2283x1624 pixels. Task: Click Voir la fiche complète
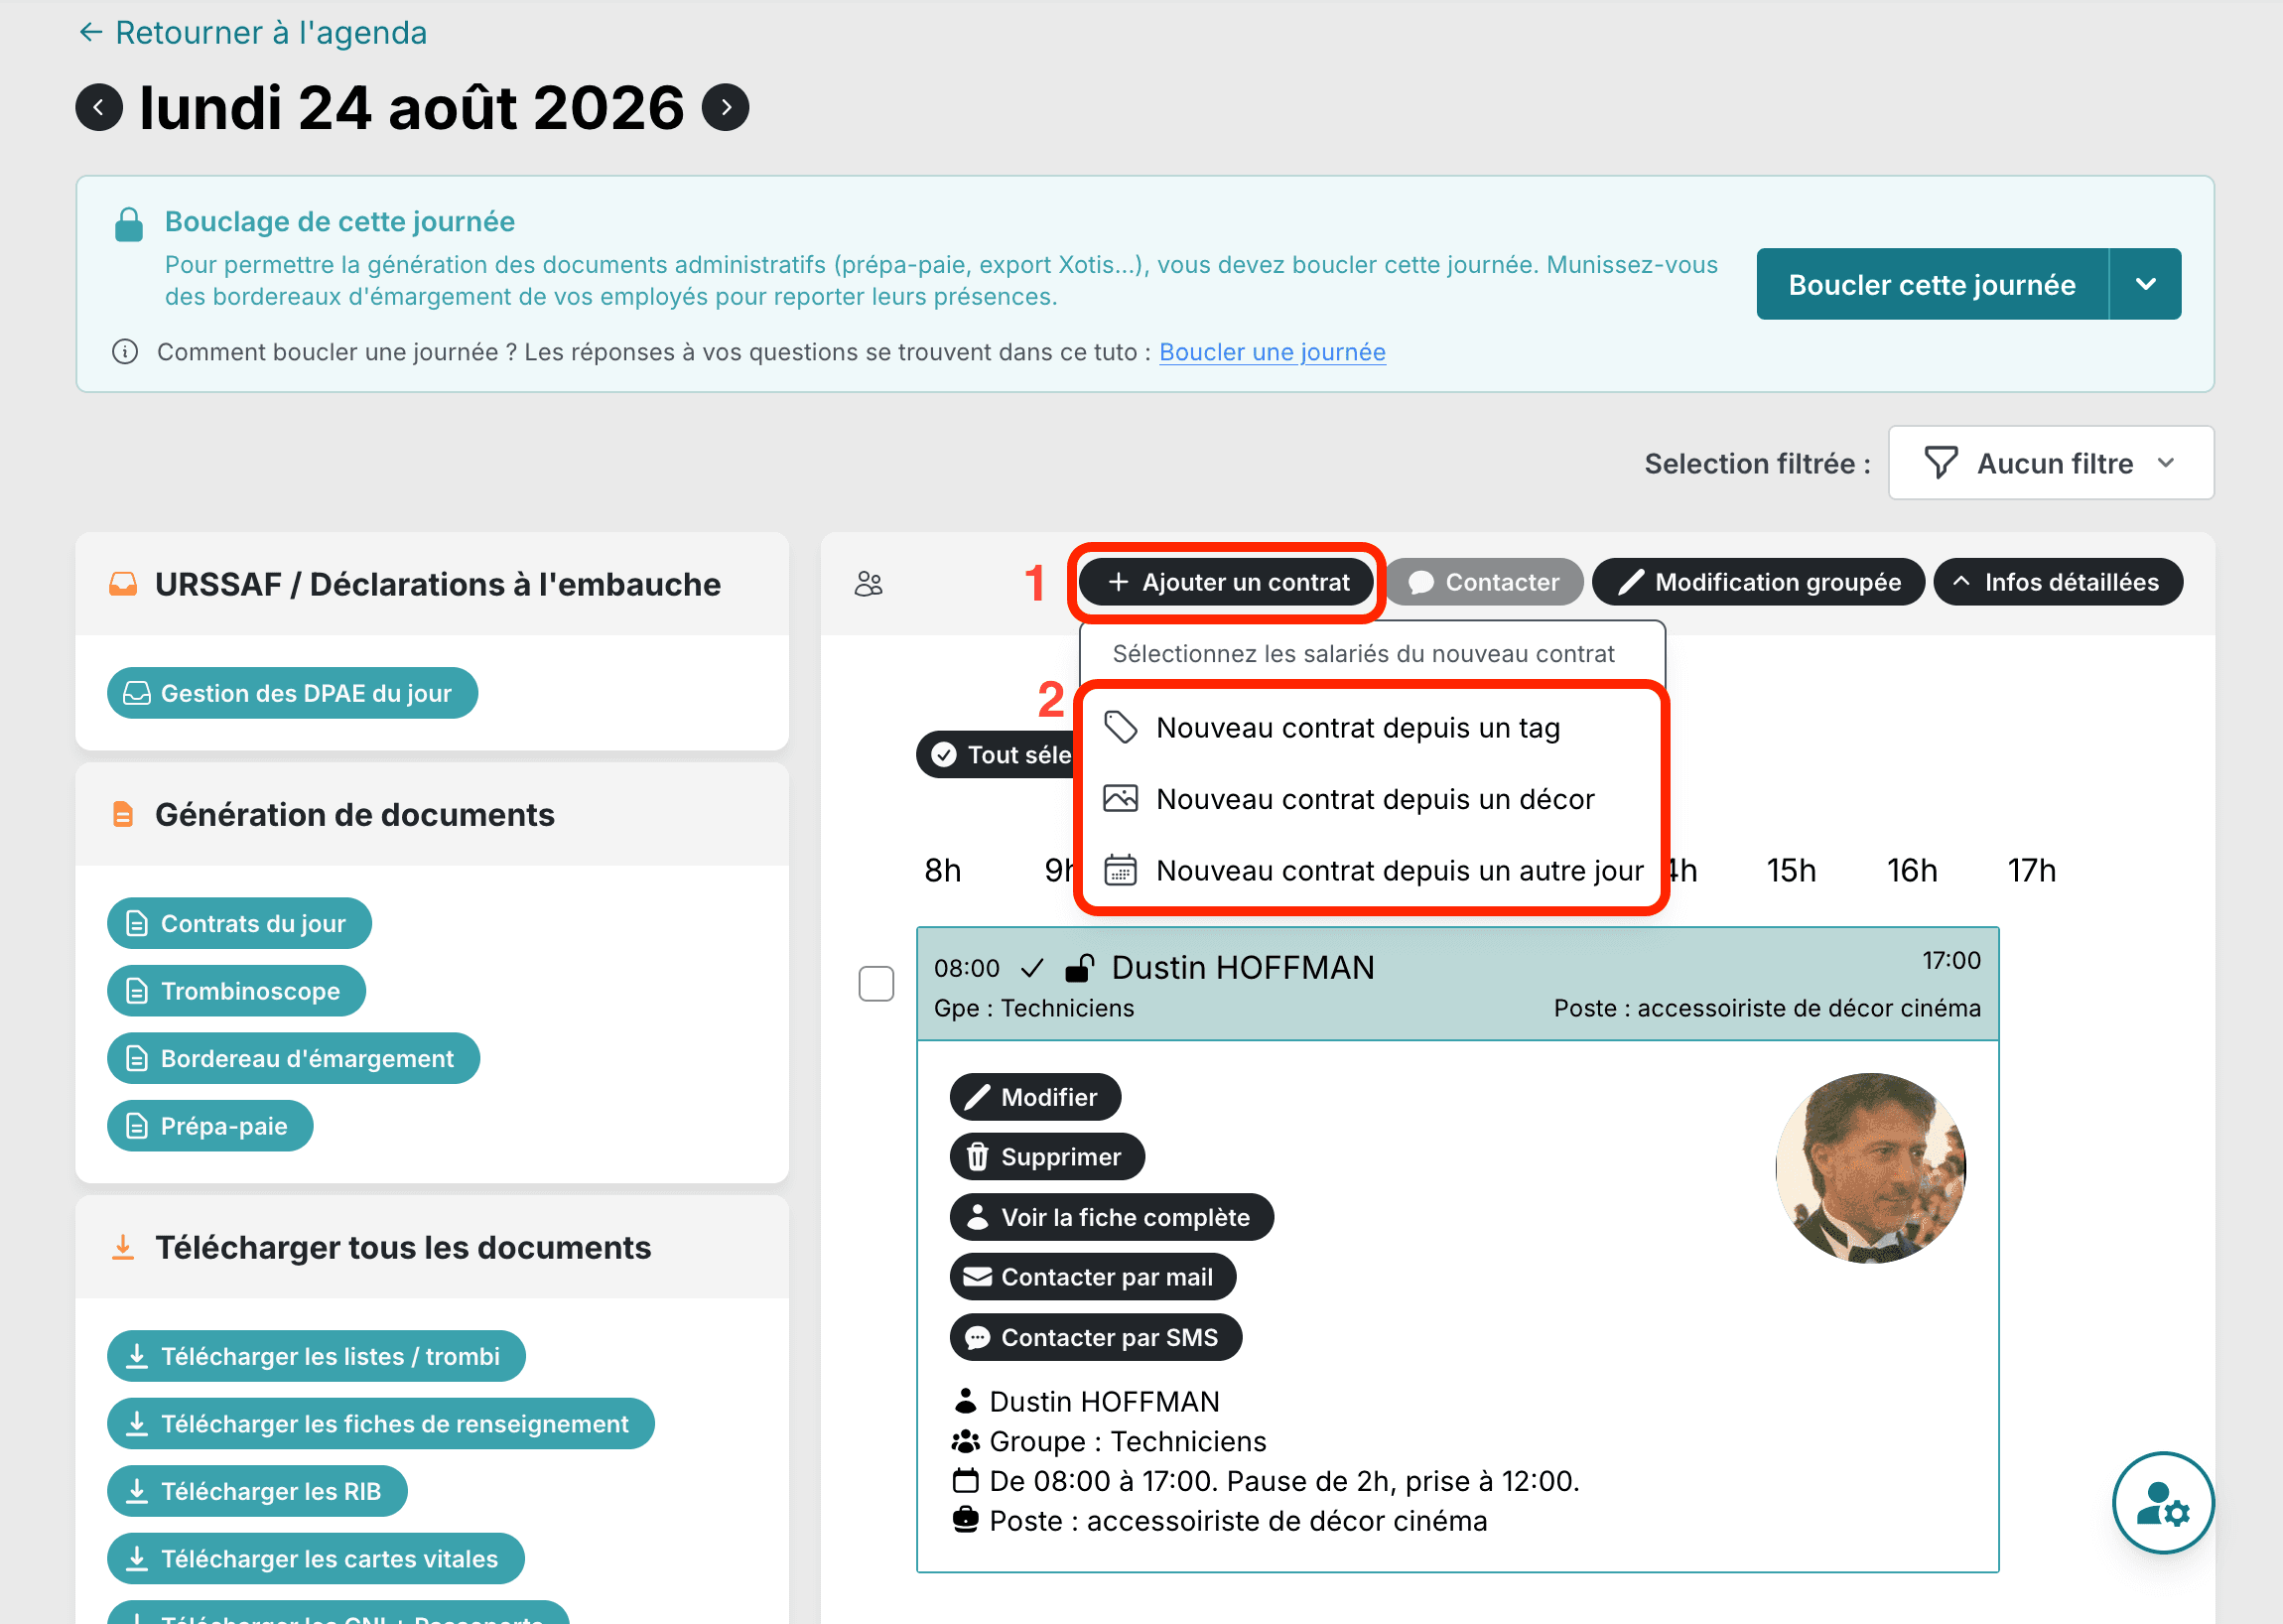click(x=1111, y=1217)
